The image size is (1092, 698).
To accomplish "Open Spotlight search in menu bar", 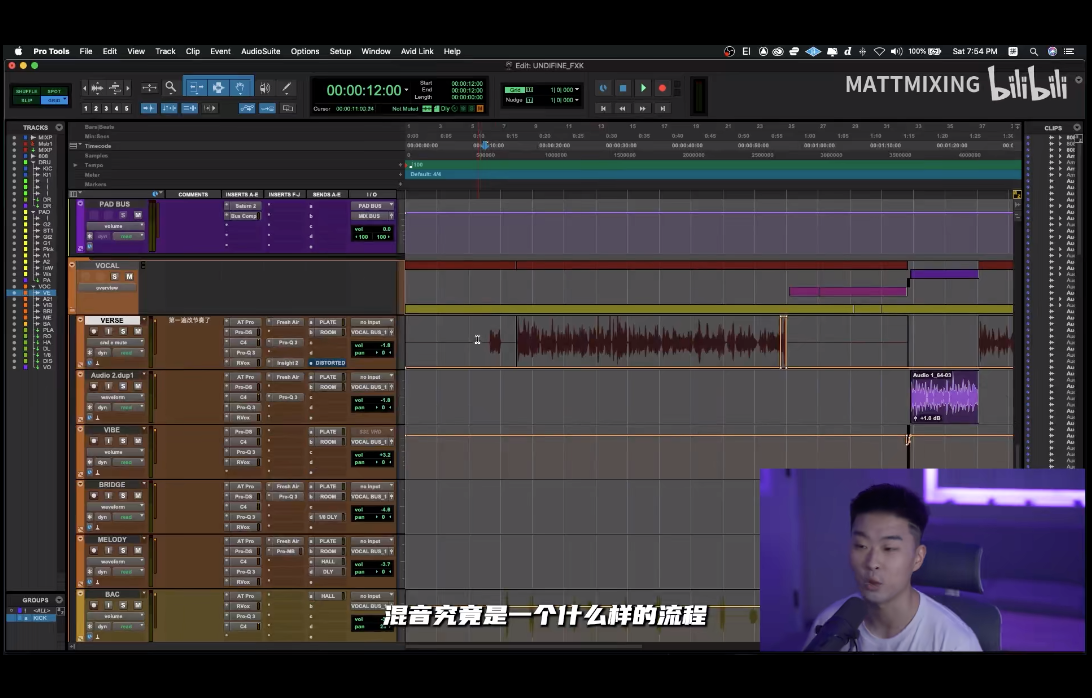I will pyautogui.click(x=1034, y=52).
